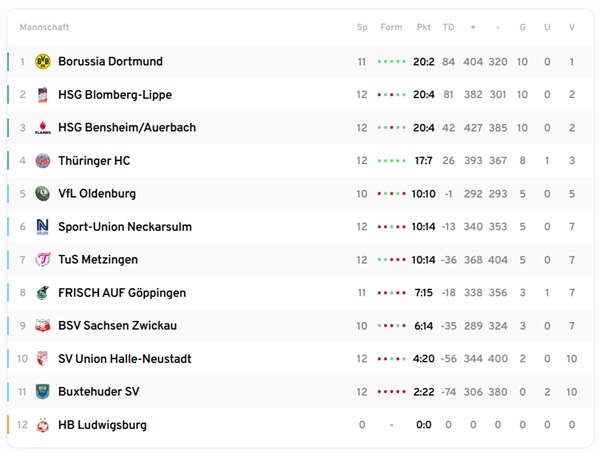The width and height of the screenshot is (600, 453).
Task: Click the FRISCH AUF Göppingen logo
Action: coord(42,293)
